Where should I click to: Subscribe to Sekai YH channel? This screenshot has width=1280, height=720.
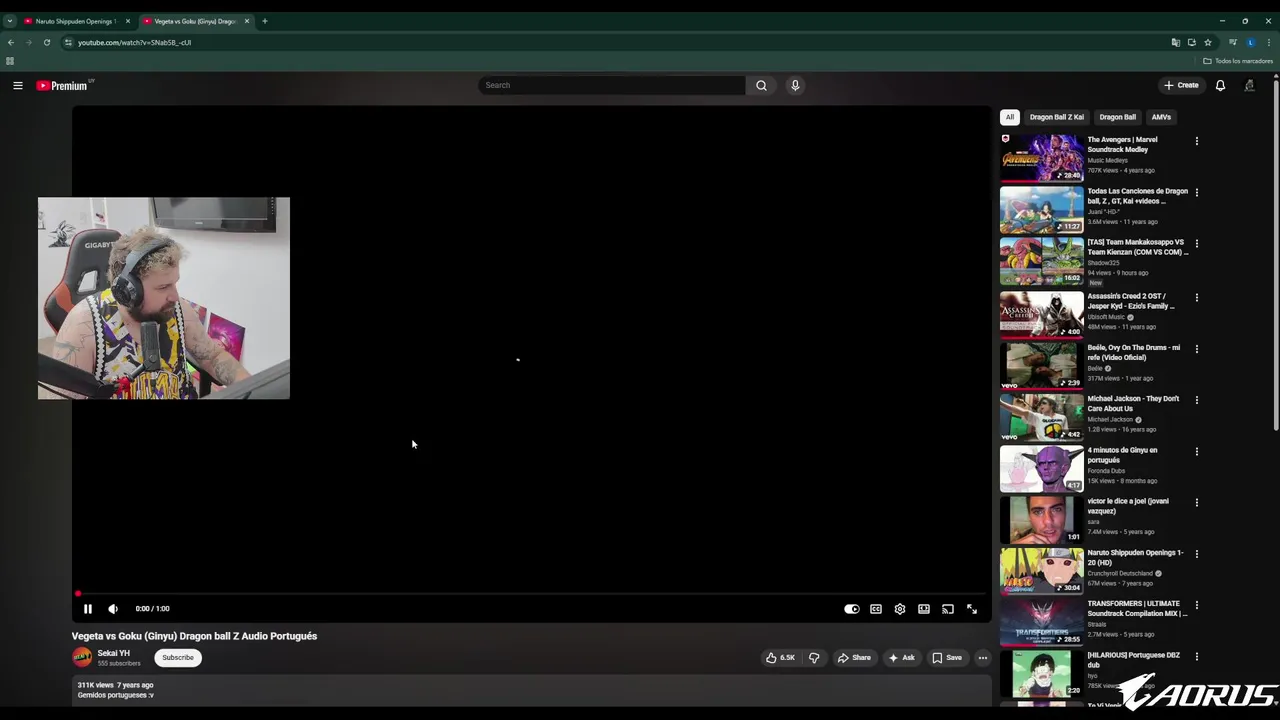pyautogui.click(x=178, y=658)
